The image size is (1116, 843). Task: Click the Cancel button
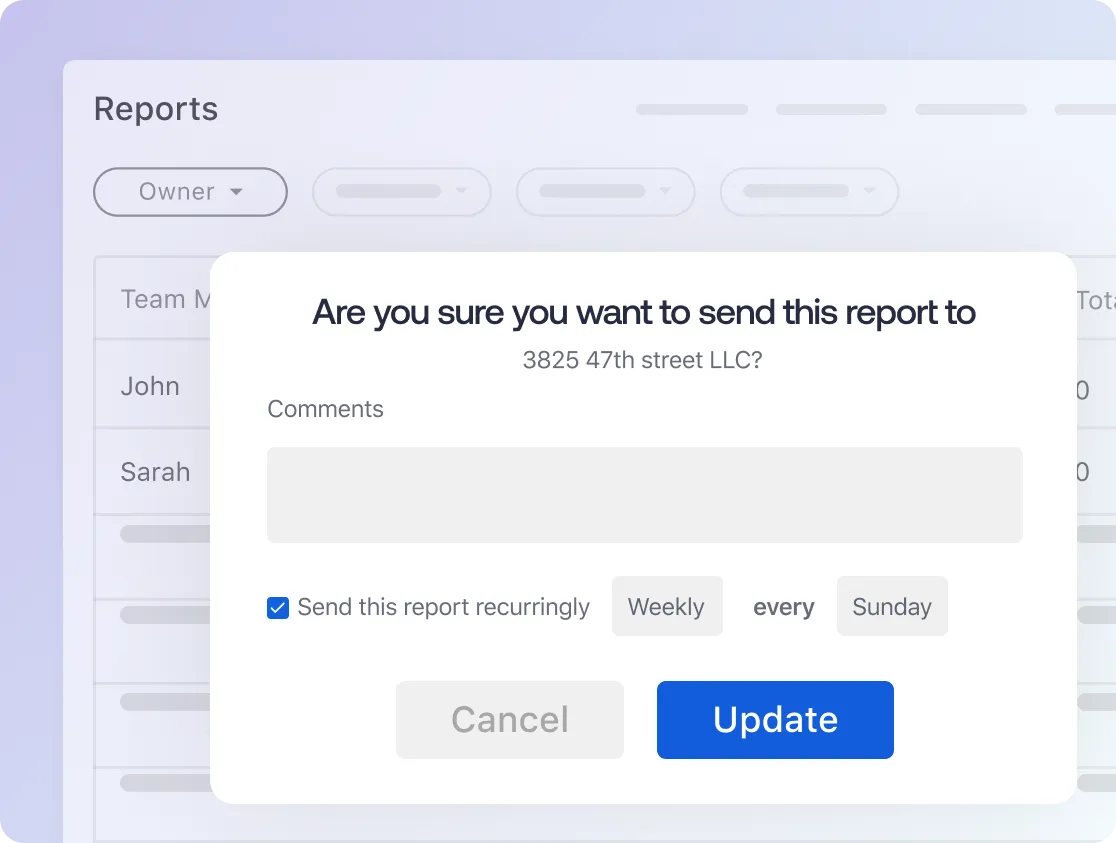510,719
